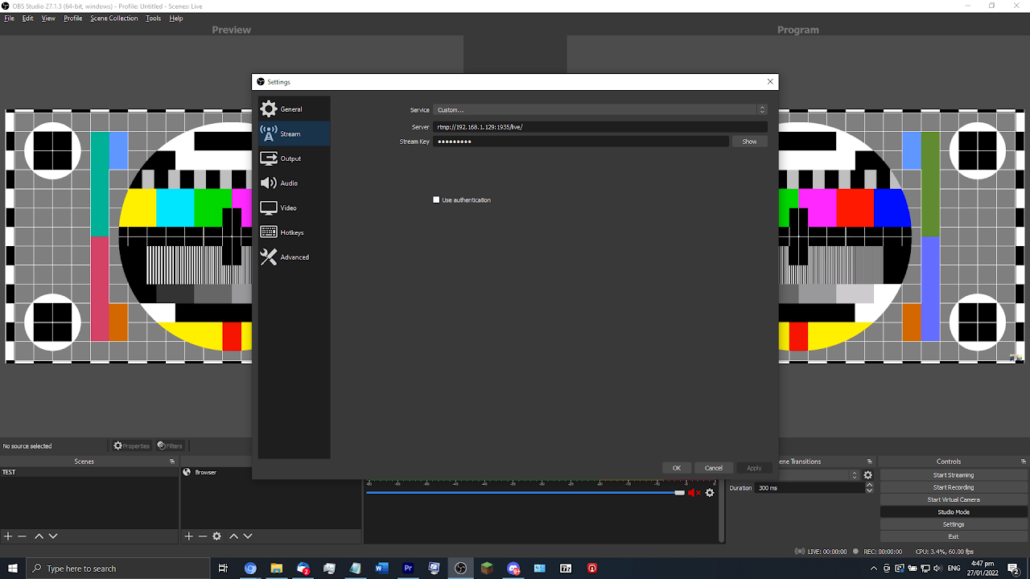Screen dimensions: 1030x579
Task: Enable the Use authentication checkbox
Action: (x=436, y=200)
